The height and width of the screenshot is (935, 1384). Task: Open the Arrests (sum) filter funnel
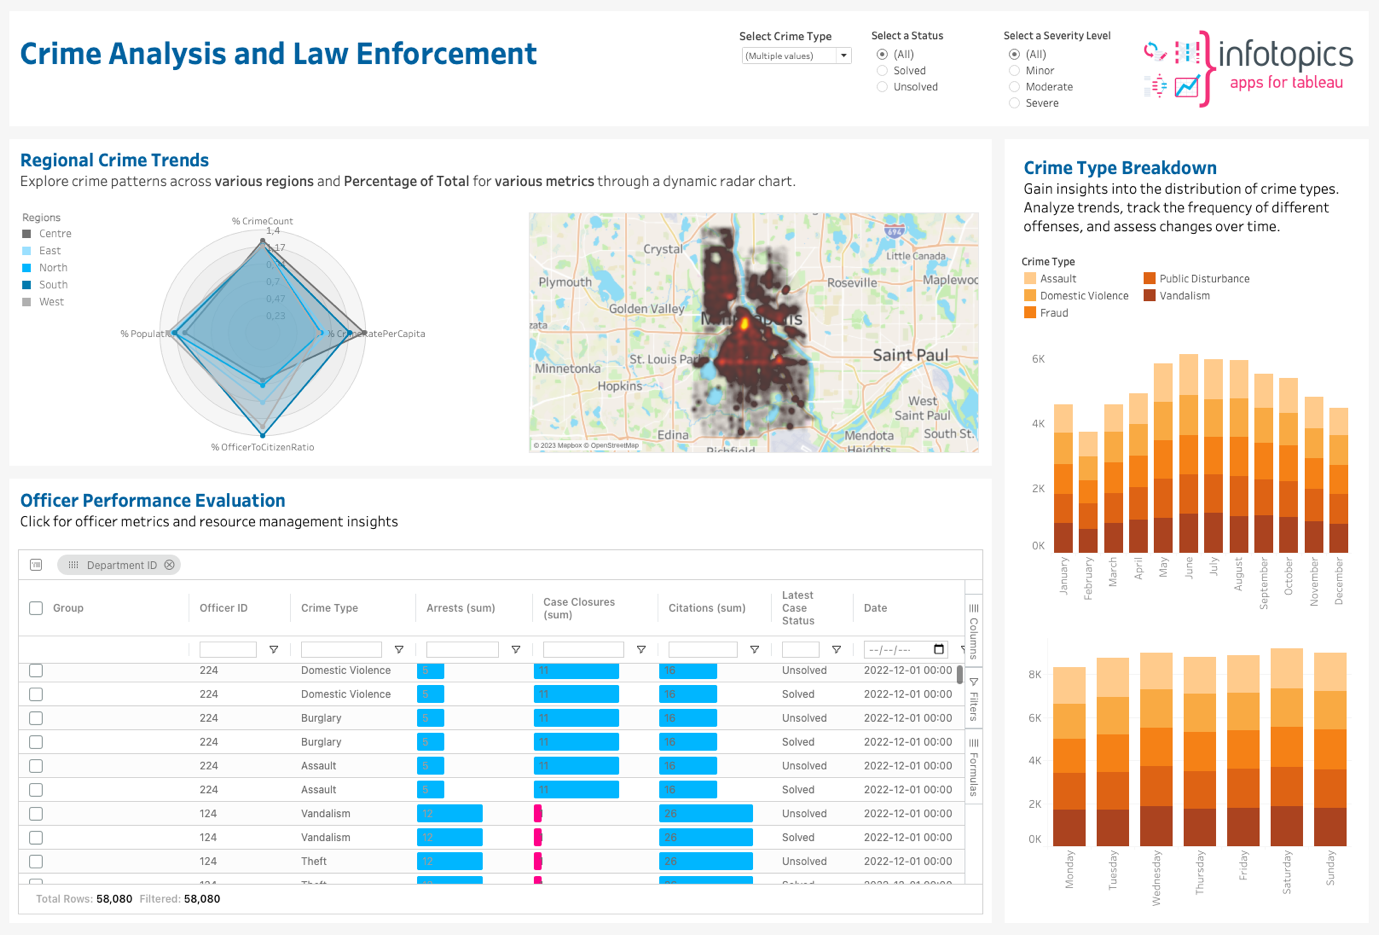tap(515, 650)
